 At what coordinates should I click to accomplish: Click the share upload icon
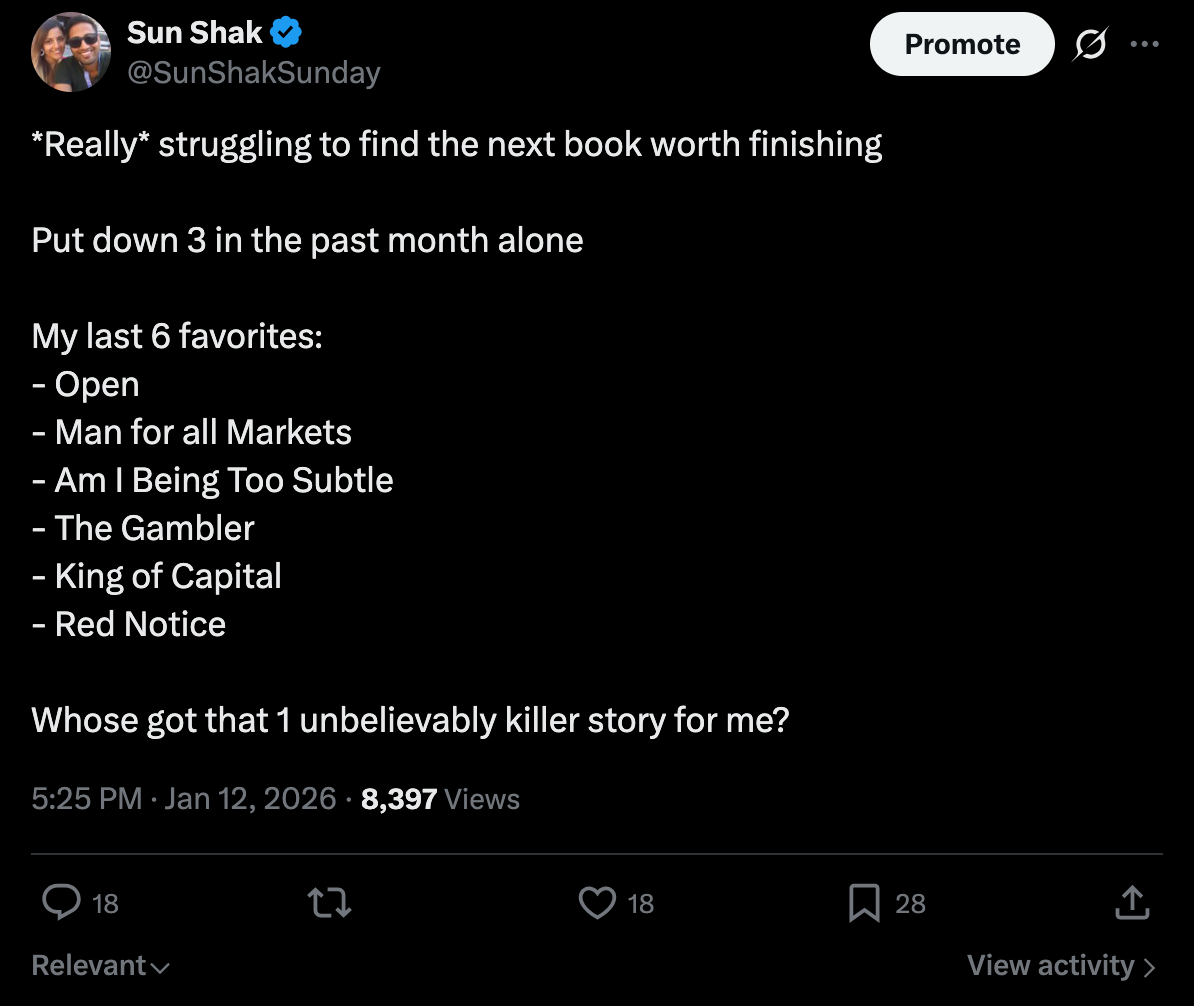pyautogui.click(x=1132, y=904)
